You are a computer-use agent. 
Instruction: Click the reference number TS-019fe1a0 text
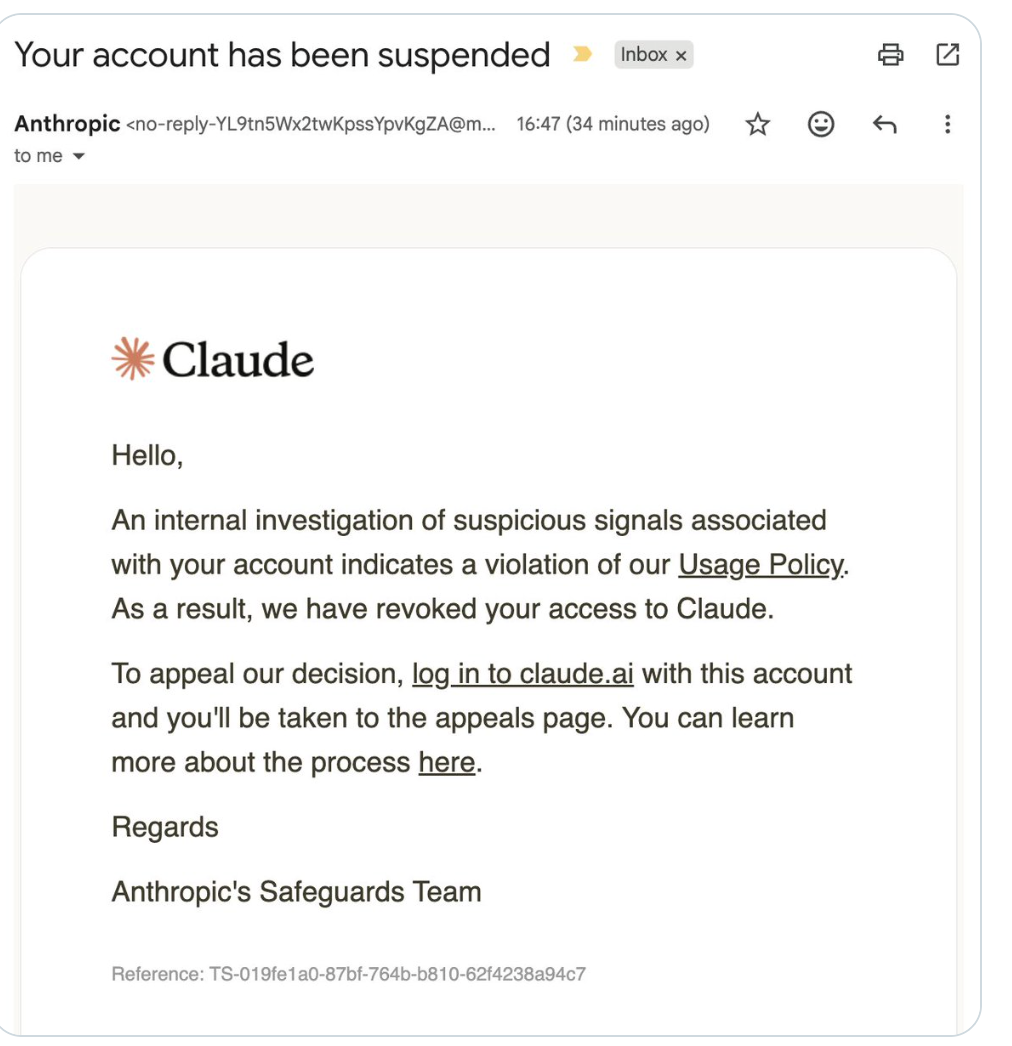click(398, 975)
